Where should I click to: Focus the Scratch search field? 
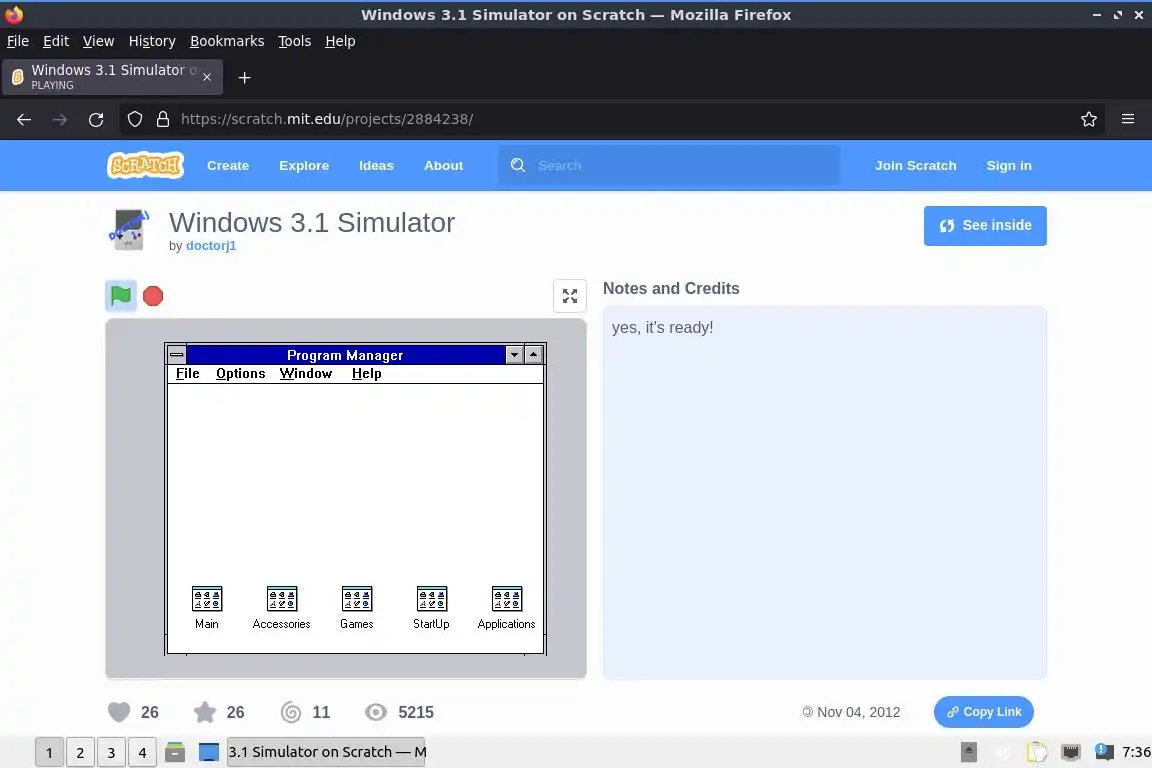(669, 165)
